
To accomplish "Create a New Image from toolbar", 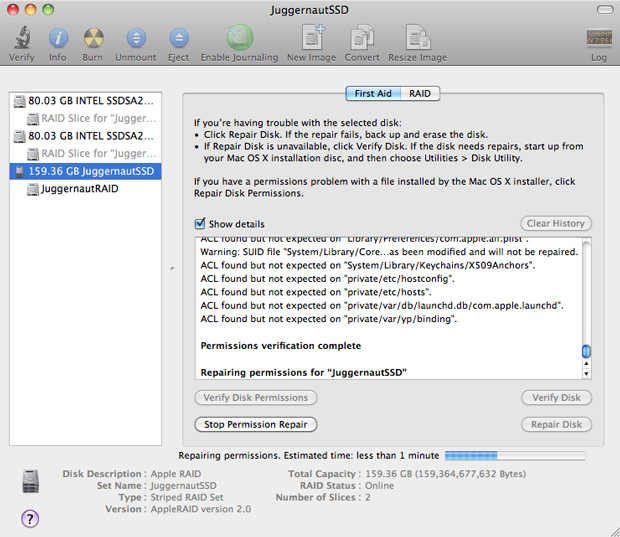I will (312, 37).
